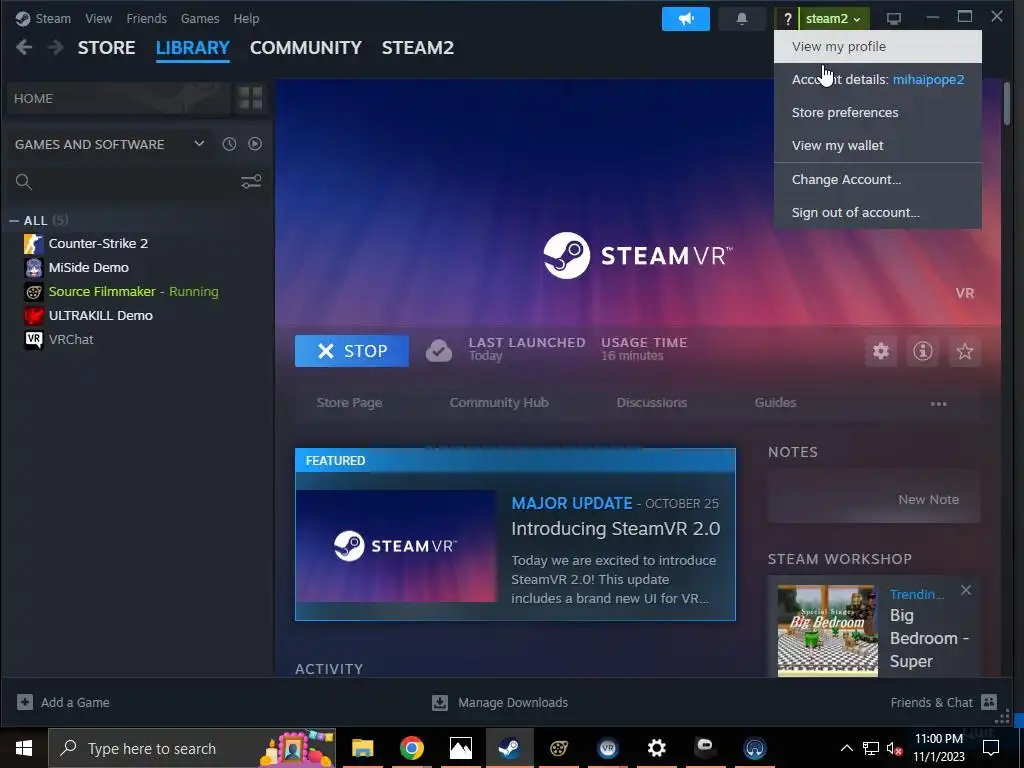The height and width of the screenshot is (768, 1024).
Task: Click the cloud sync status icon
Action: (x=439, y=351)
